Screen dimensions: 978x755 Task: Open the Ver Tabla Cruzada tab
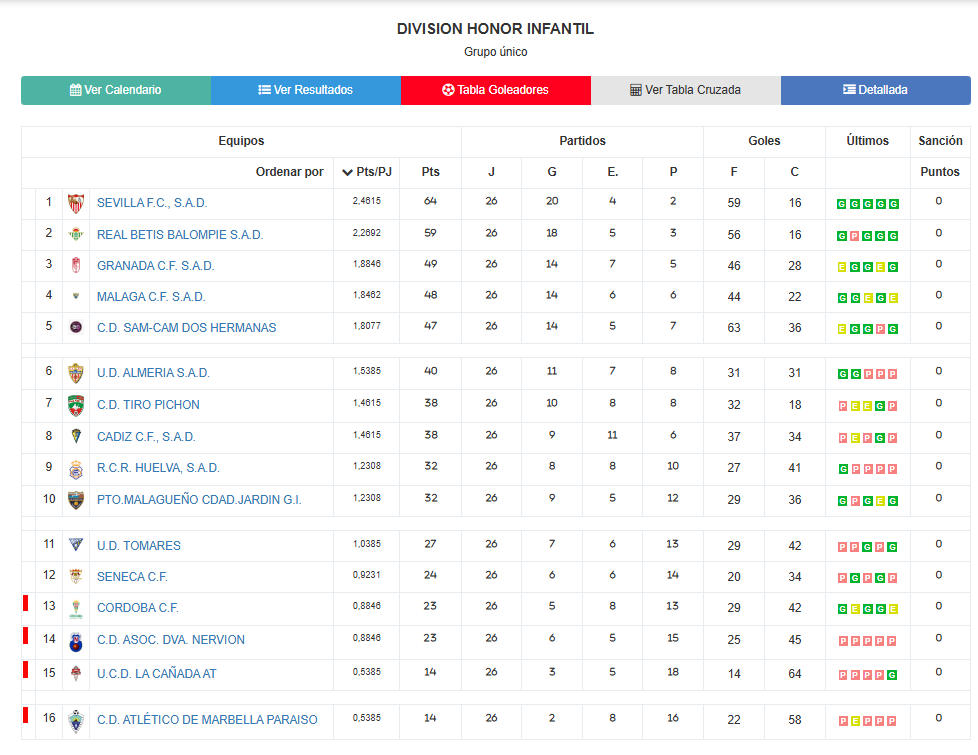tap(685, 90)
